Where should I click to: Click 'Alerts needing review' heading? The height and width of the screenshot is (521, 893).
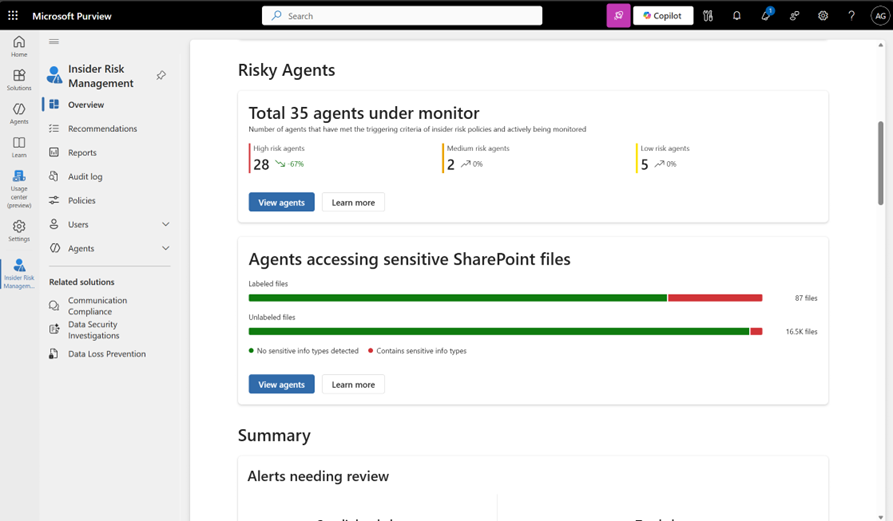coord(318,476)
